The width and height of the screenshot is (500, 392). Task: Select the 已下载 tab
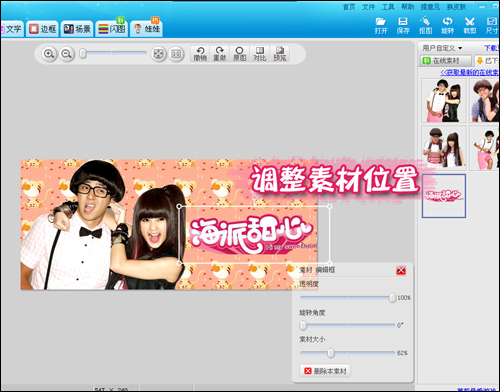tap(487, 61)
